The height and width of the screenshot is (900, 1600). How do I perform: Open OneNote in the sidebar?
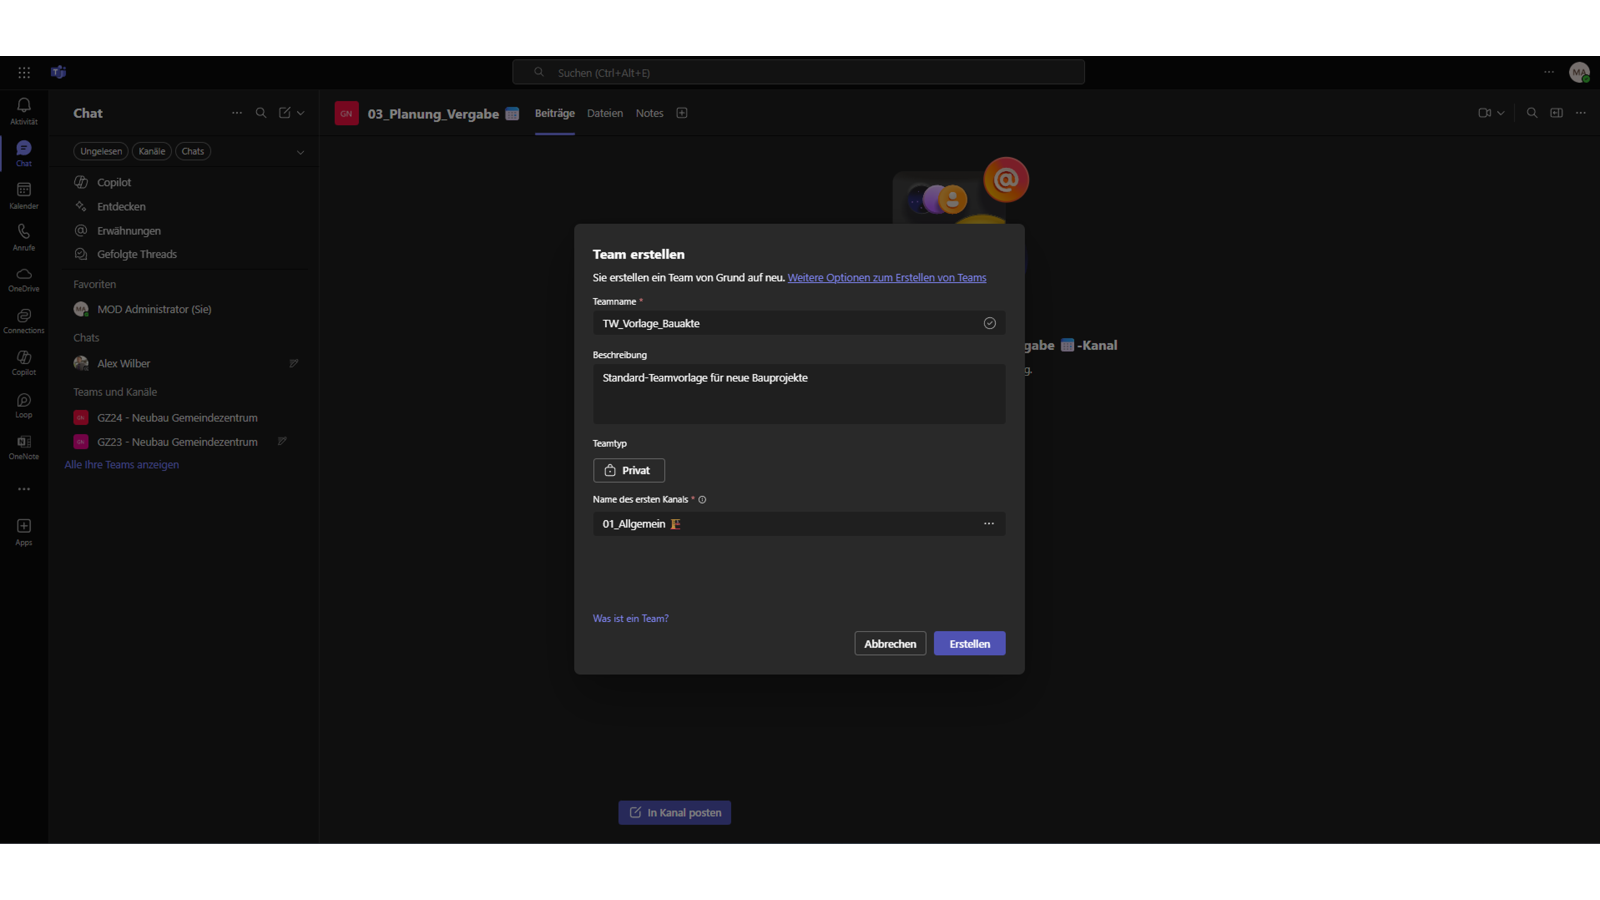(x=24, y=446)
